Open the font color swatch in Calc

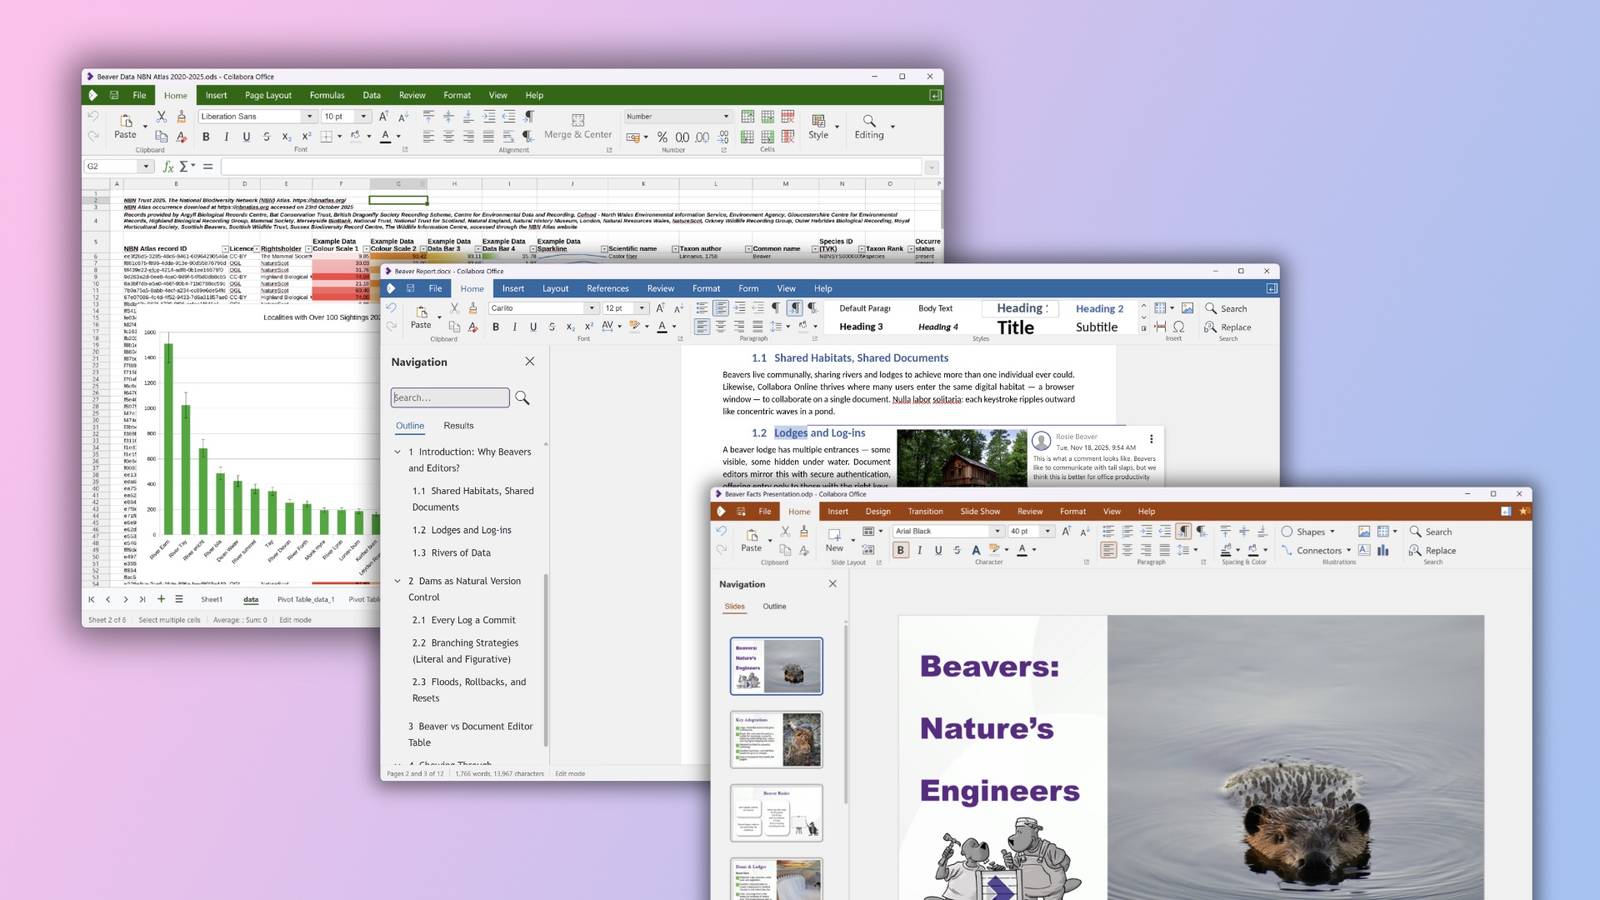tap(384, 137)
